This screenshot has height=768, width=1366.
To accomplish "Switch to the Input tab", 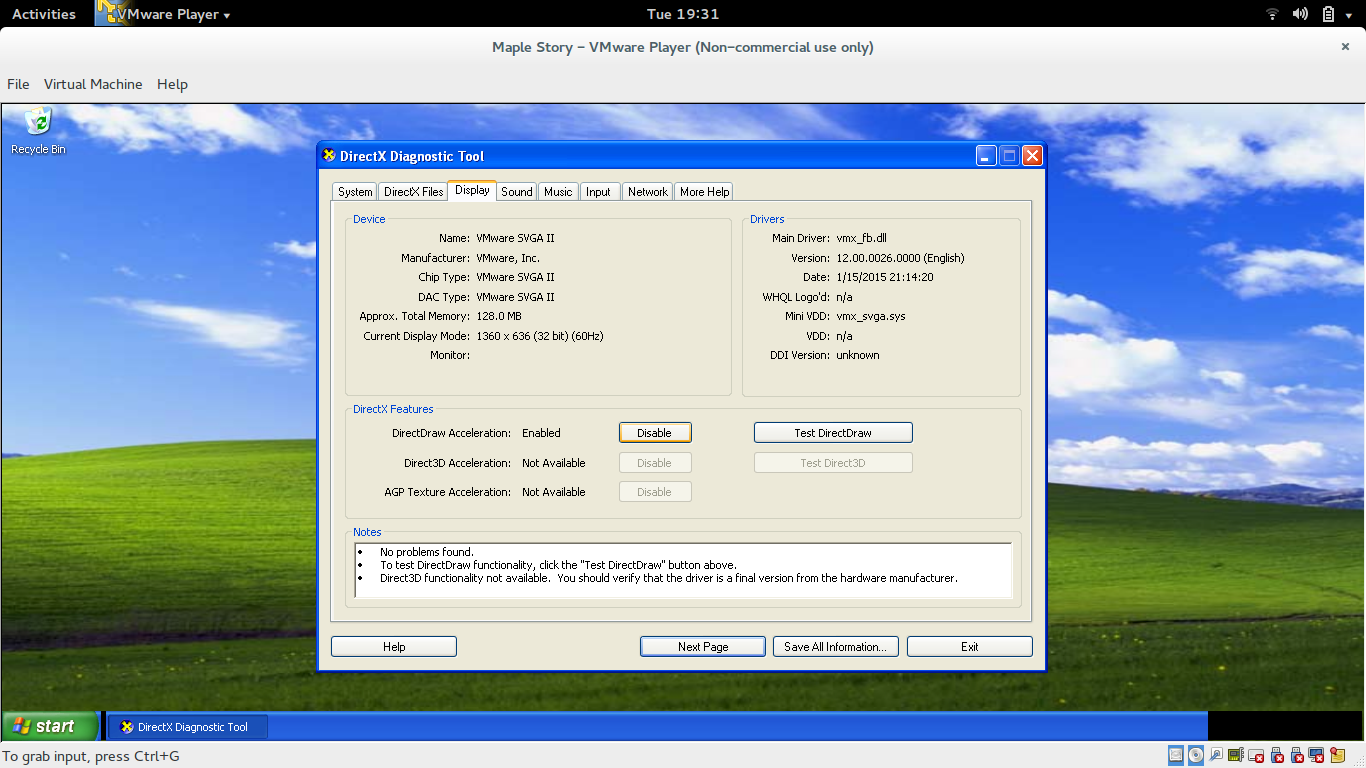I will pyautogui.click(x=599, y=192).
